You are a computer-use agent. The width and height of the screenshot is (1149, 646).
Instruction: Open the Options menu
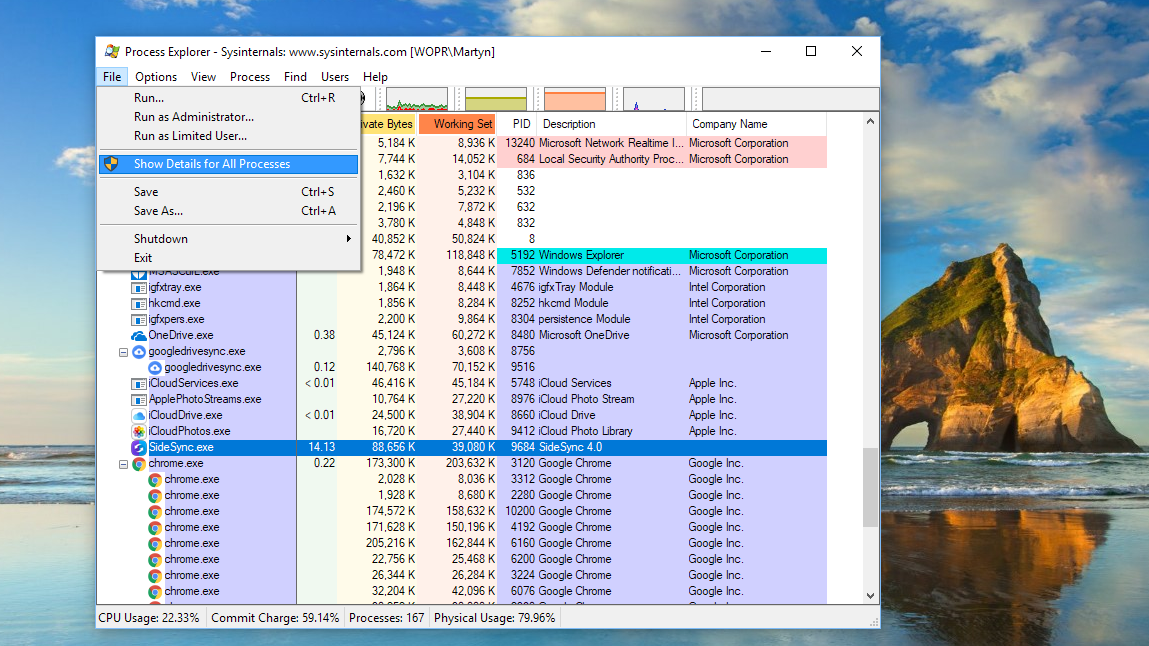pos(156,76)
